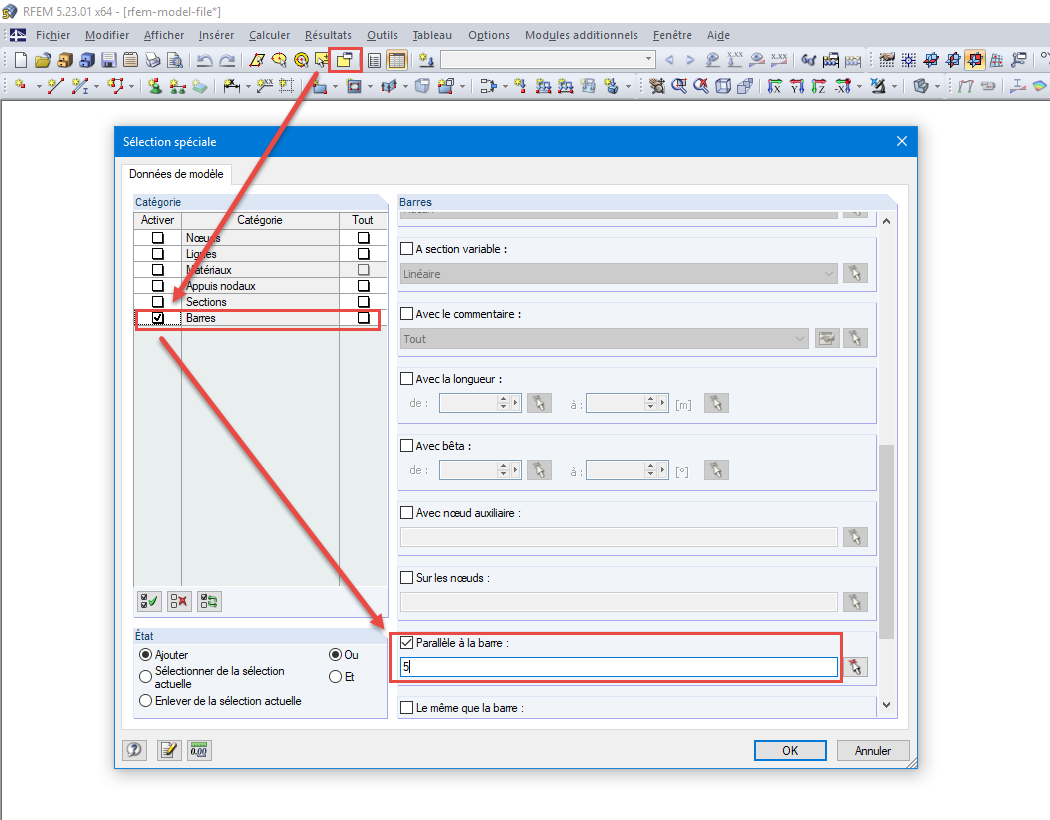Close the Sélection spéciale dialog

[x=901, y=141]
